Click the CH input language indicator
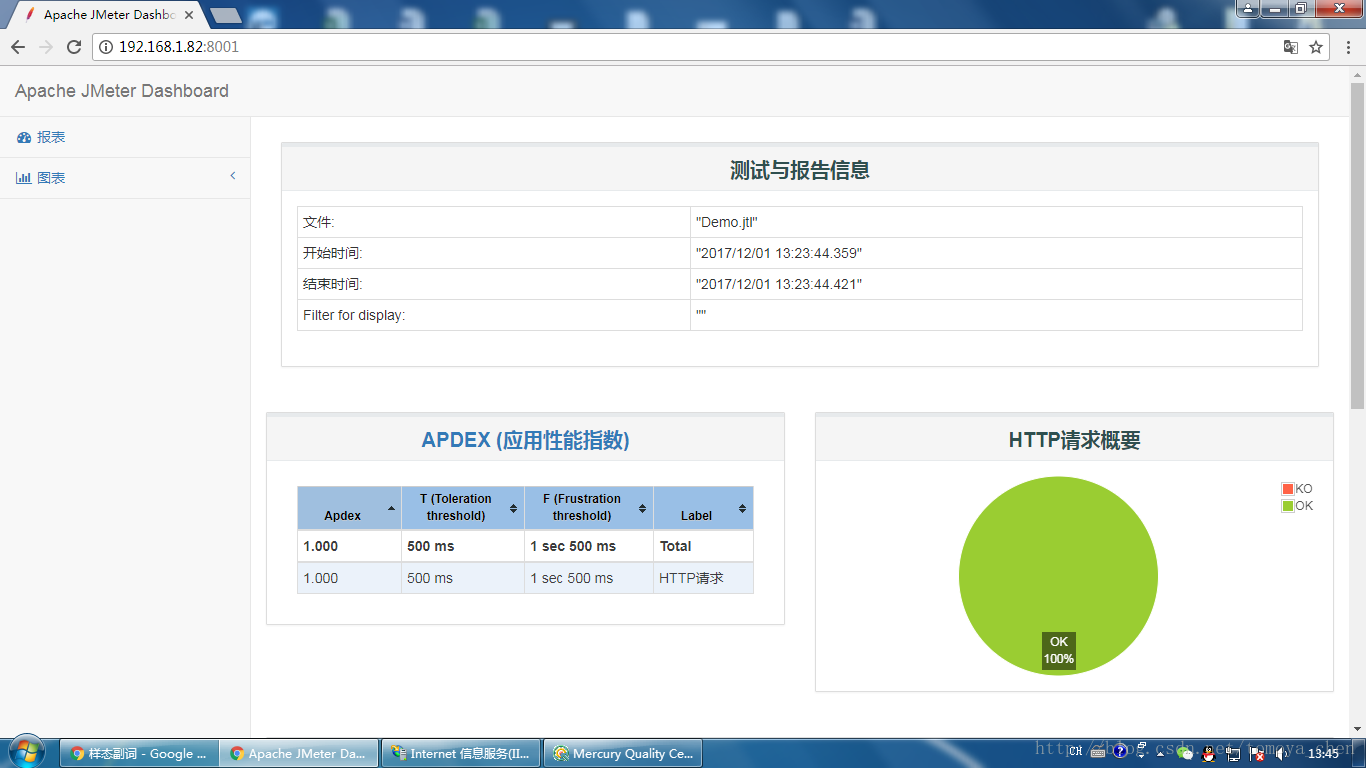 tap(1076, 751)
